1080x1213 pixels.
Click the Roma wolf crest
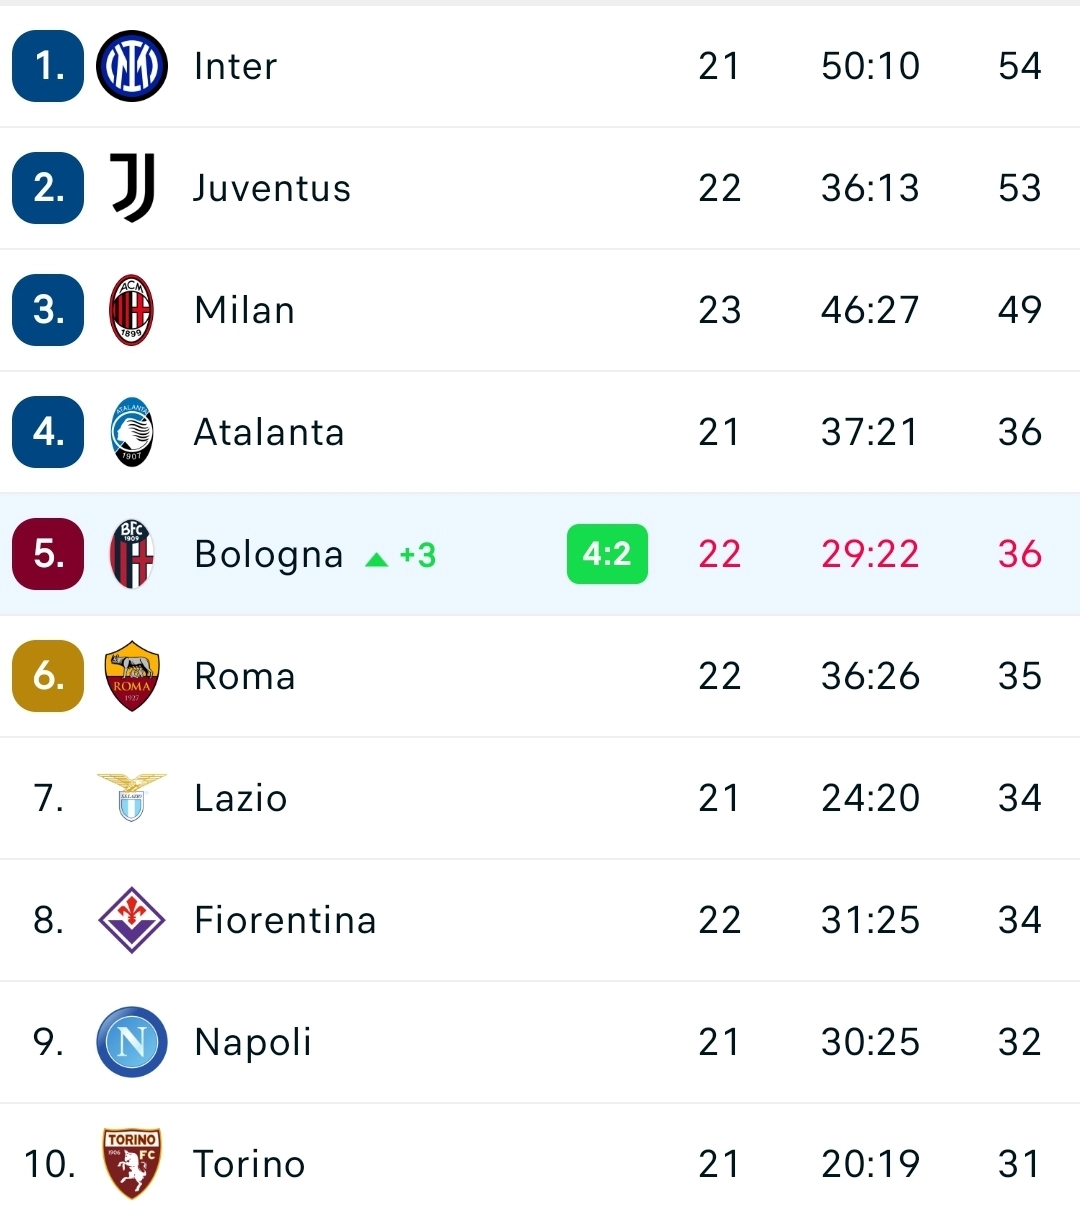click(132, 676)
